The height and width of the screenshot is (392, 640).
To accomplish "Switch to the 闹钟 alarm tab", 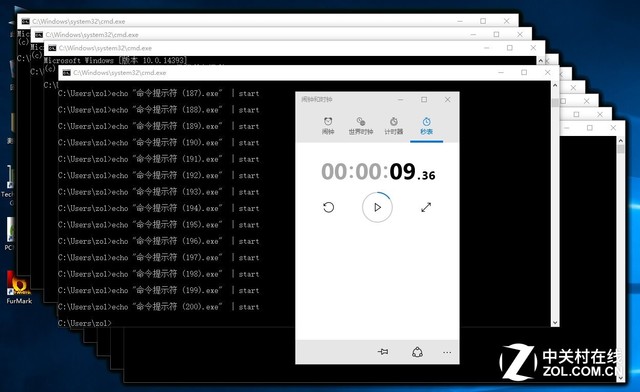I will point(328,126).
